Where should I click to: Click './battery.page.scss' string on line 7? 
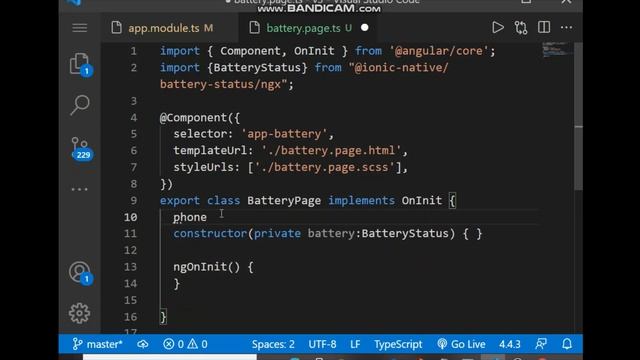325,167
